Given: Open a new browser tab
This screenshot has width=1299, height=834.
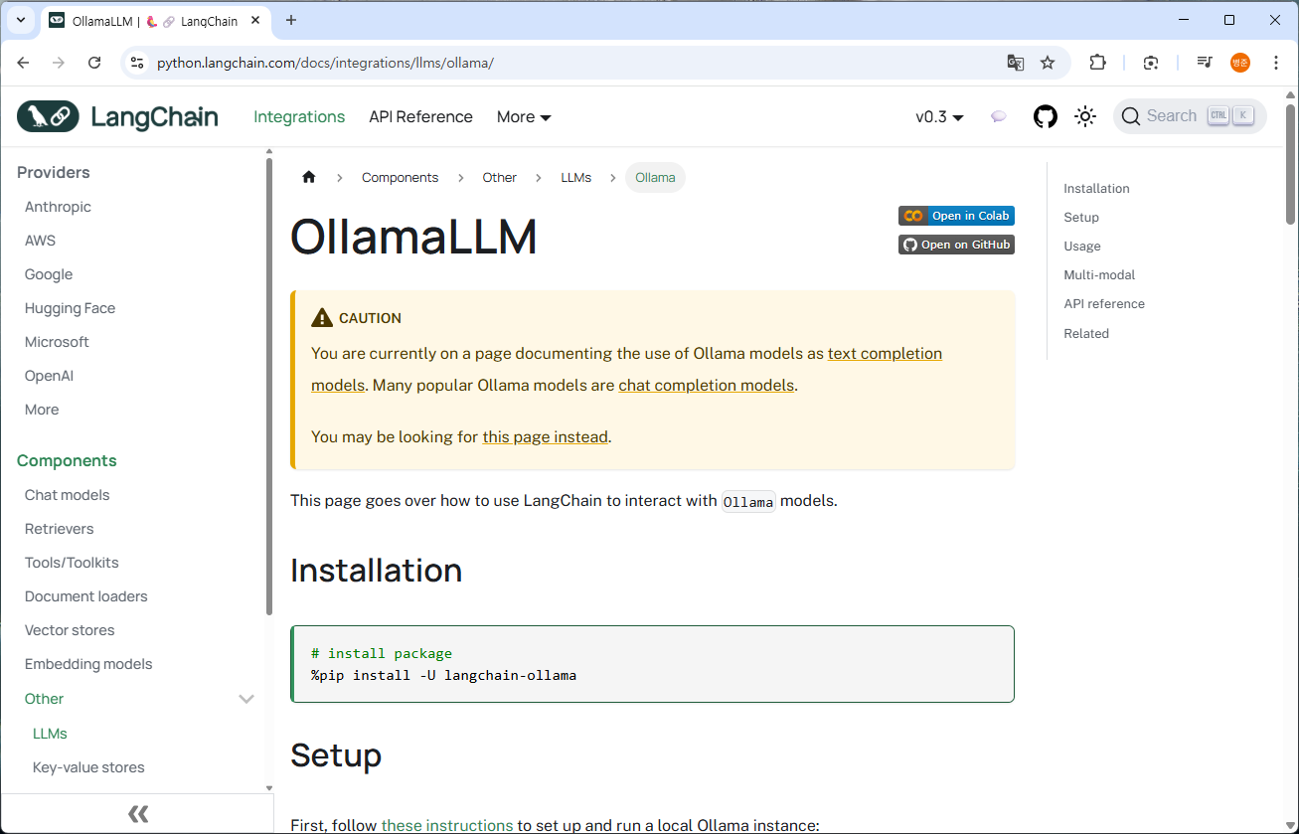Looking at the screenshot, I should click(291, 20).
